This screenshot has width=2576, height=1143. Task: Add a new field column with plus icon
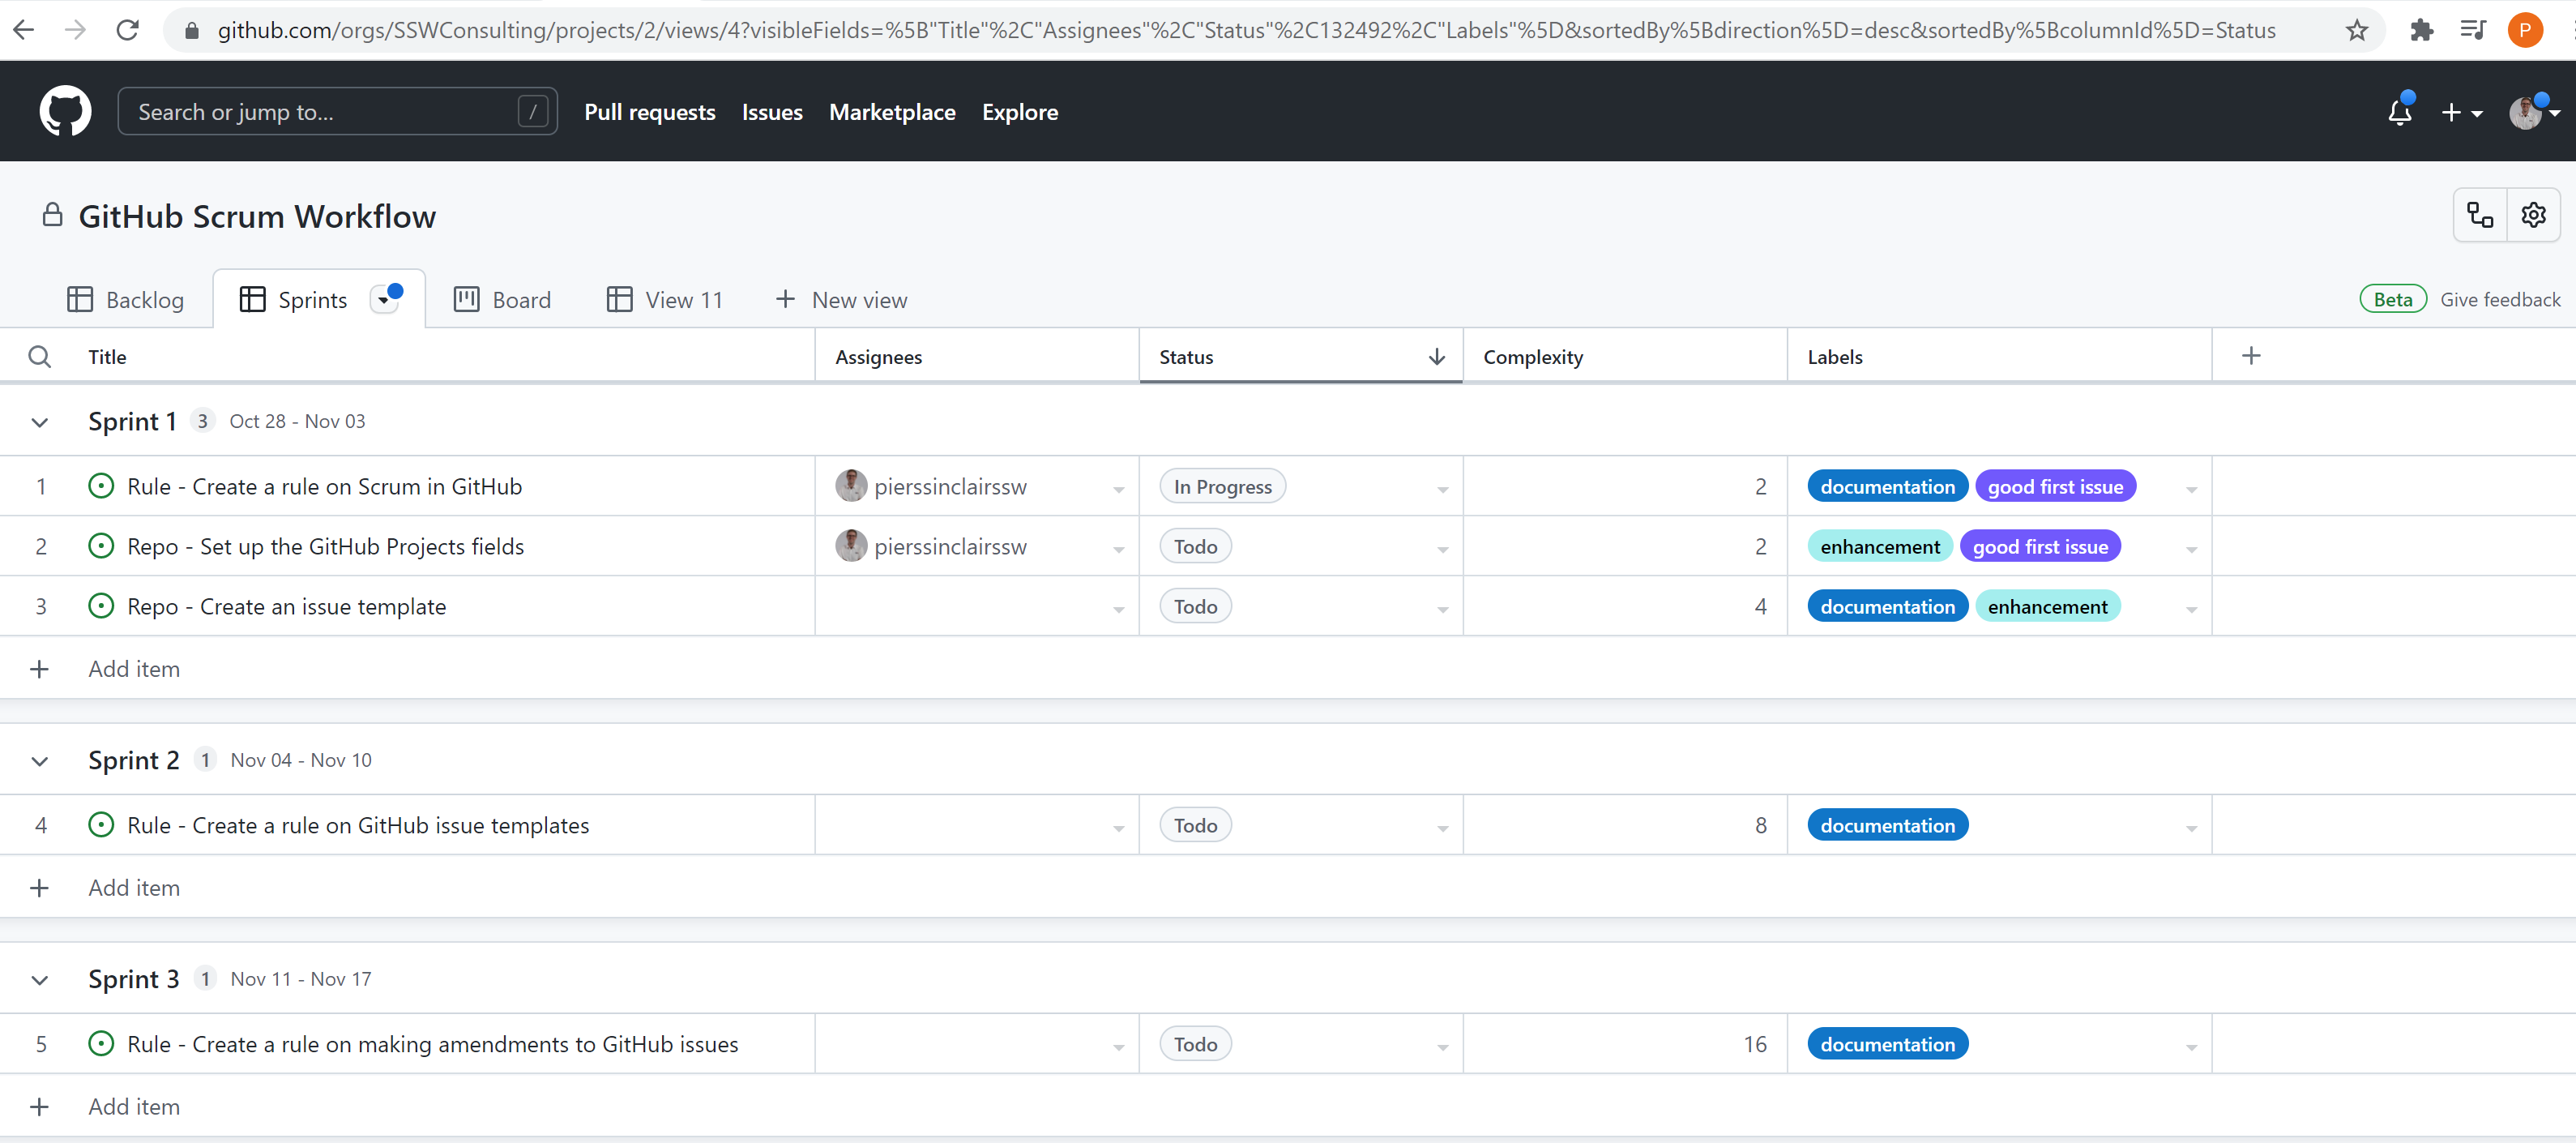point(2251,356)
